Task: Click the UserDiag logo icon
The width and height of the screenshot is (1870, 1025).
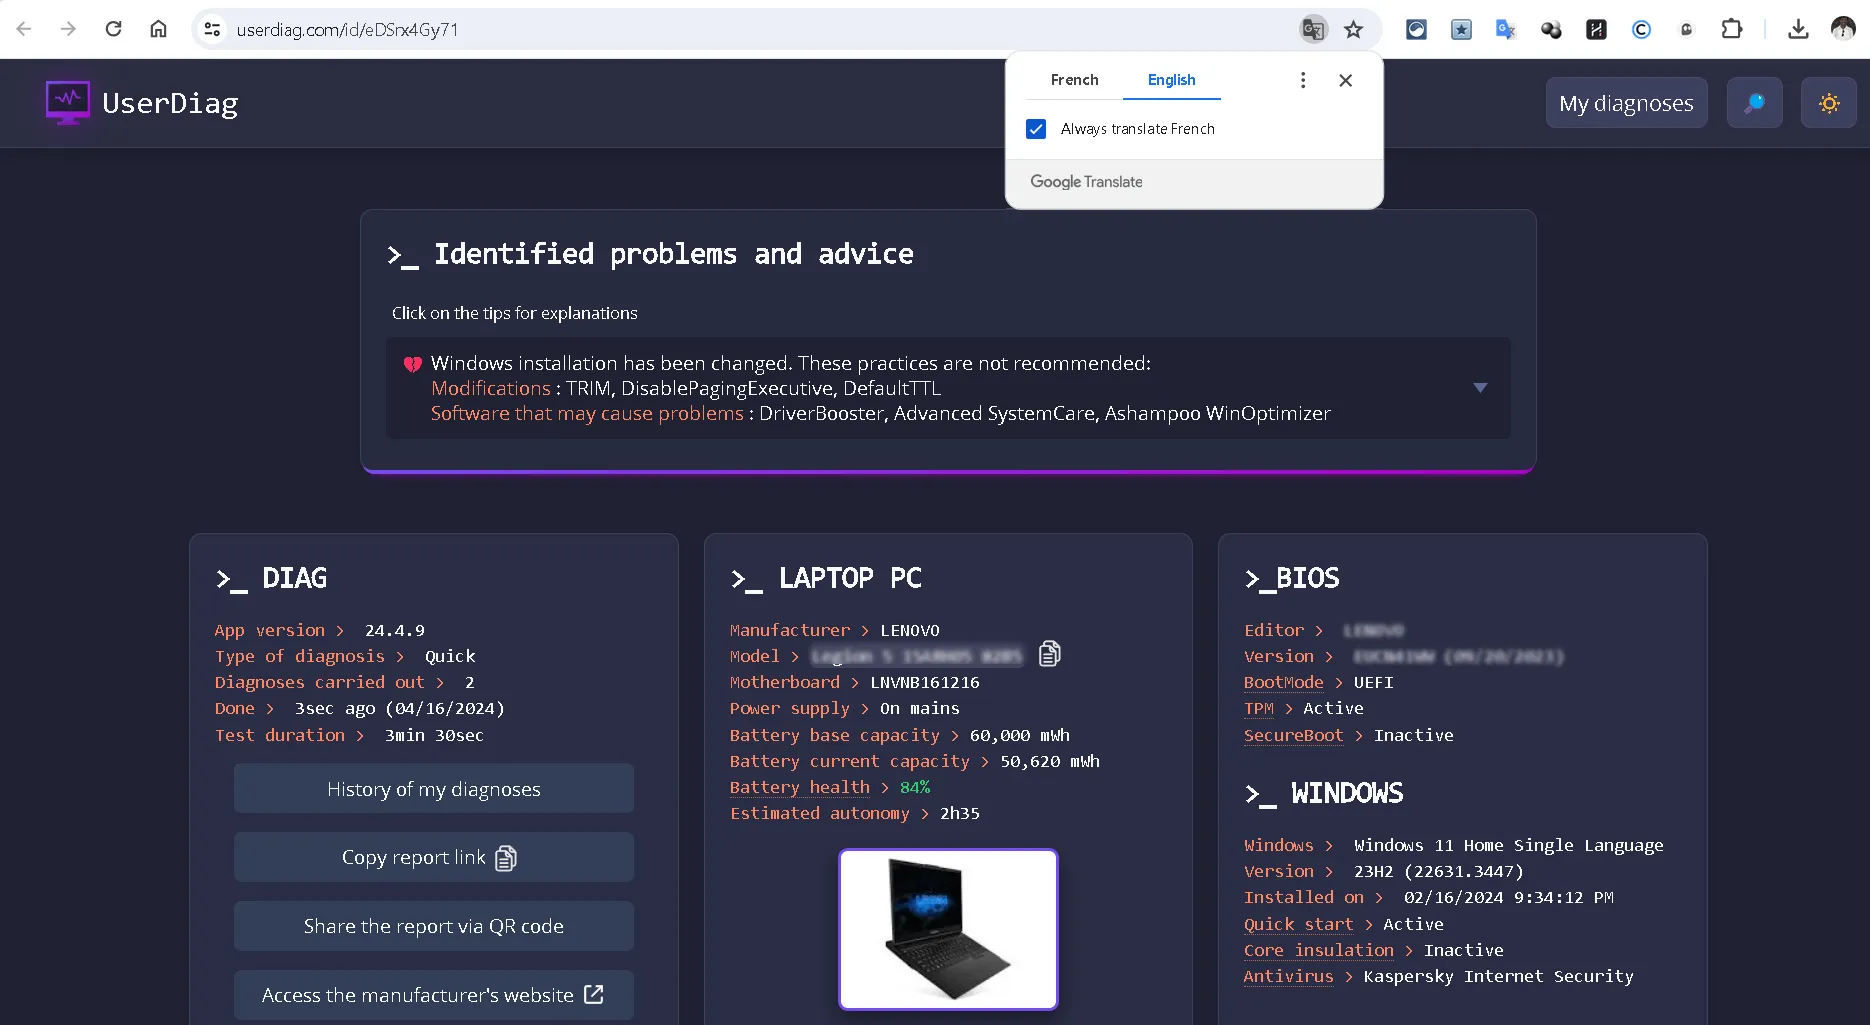Action: click(x=67, y=103)
